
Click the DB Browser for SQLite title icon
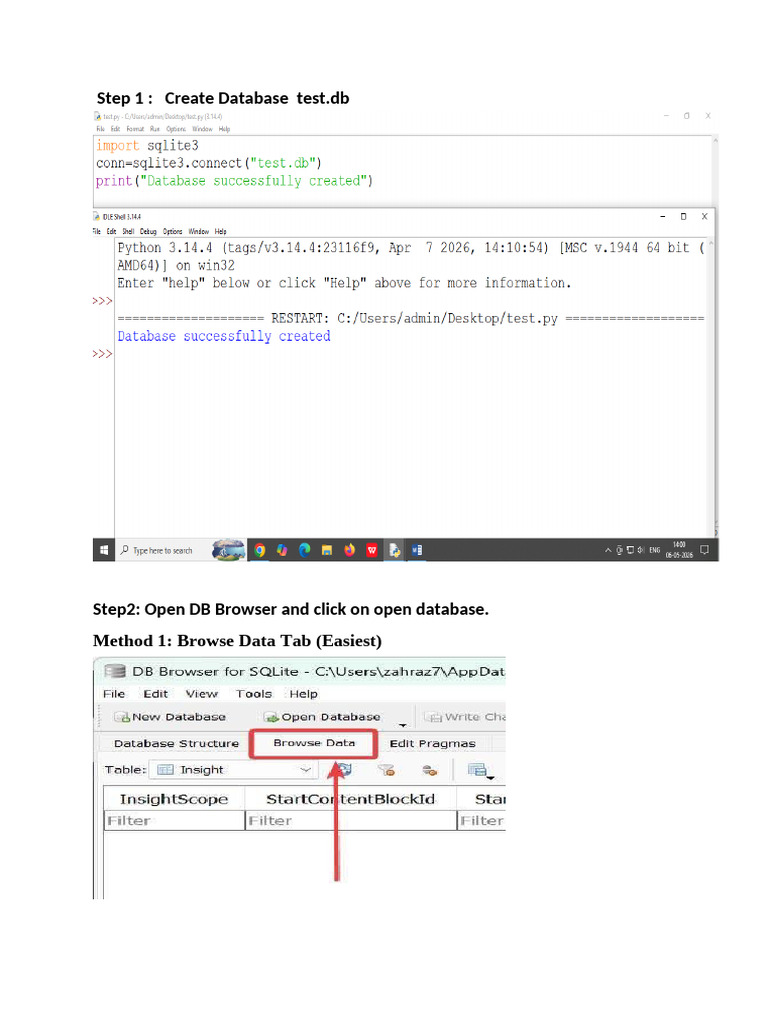click(115, 671)
